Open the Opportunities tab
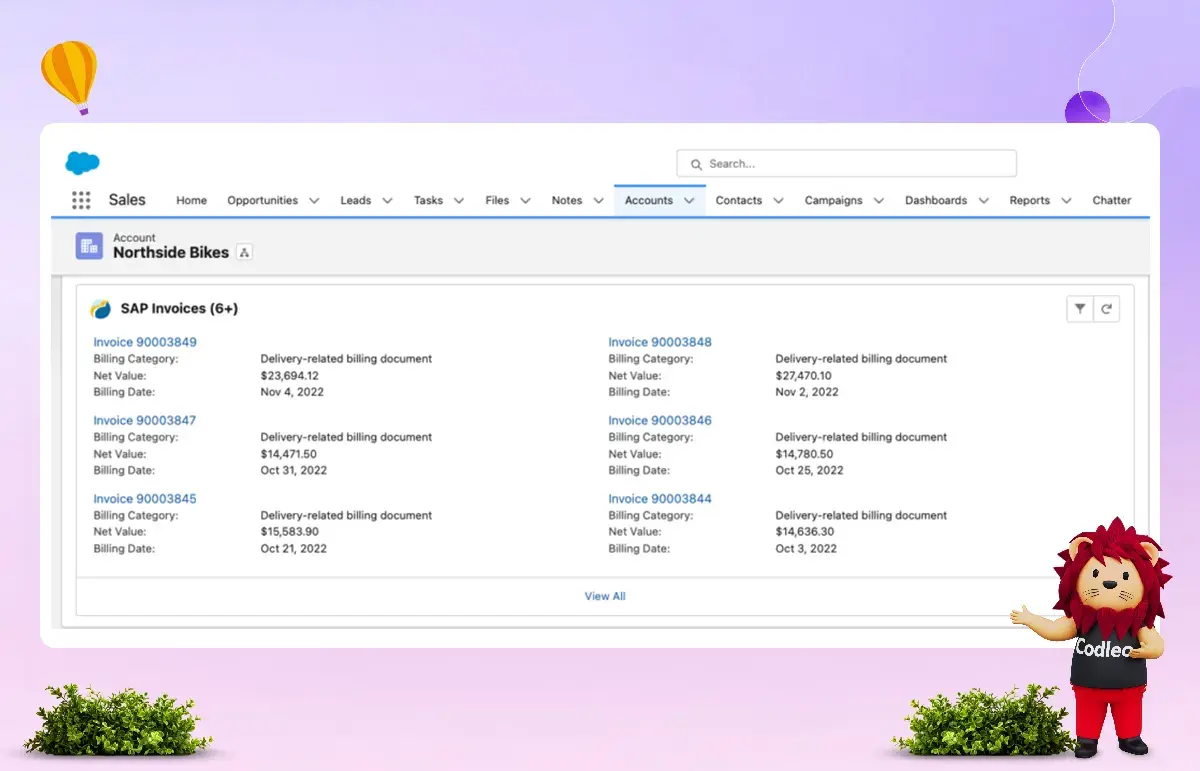Viewport: 1200px width, 771px height. (262, 200)
